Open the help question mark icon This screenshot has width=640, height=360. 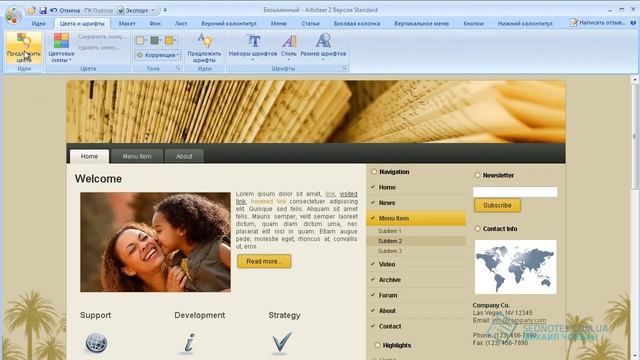(633, 23)
